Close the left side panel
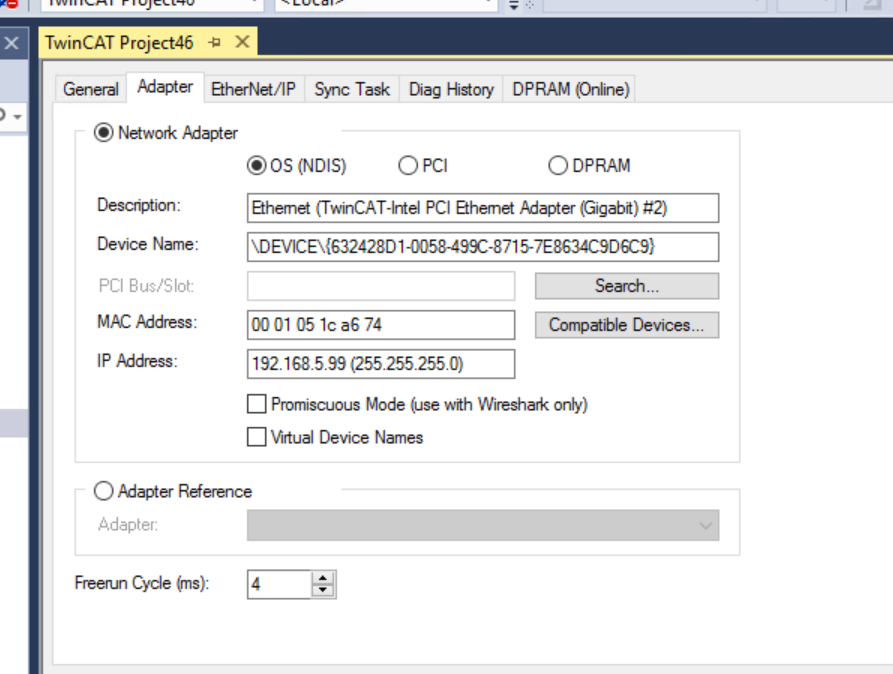The height and width of the screenshot is (674, 893). [x=11, y=43]
